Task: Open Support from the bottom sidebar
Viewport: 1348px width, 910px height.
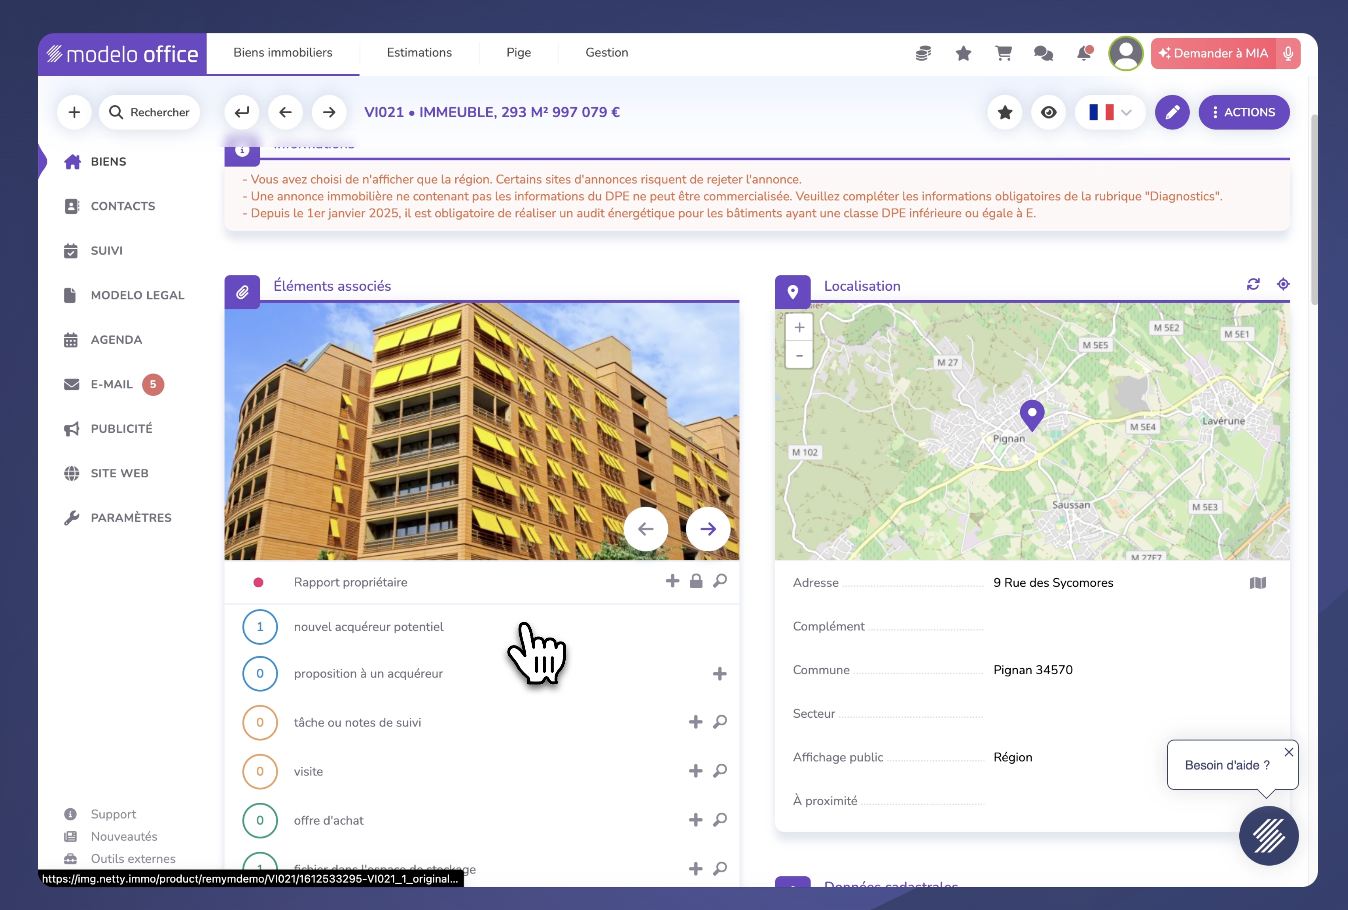Action: tap(113, 814)
